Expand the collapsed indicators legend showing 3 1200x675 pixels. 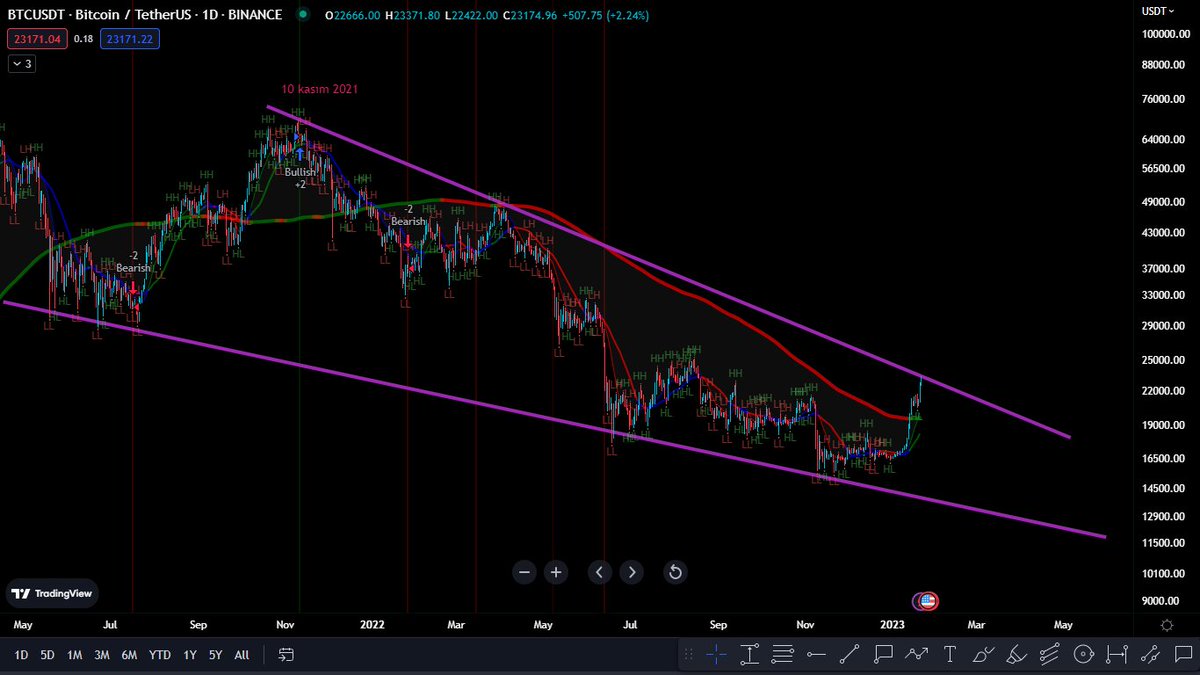22,64
